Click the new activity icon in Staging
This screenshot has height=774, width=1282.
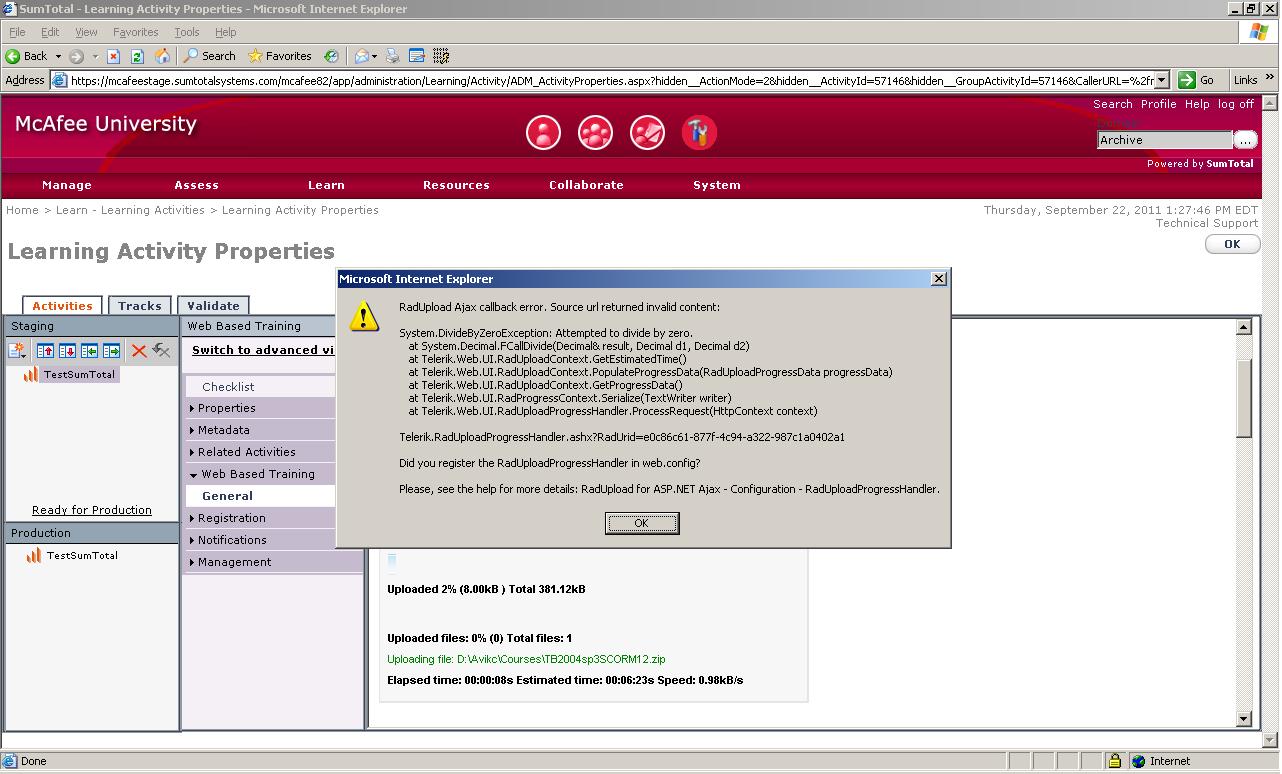(x=17, y=350)
